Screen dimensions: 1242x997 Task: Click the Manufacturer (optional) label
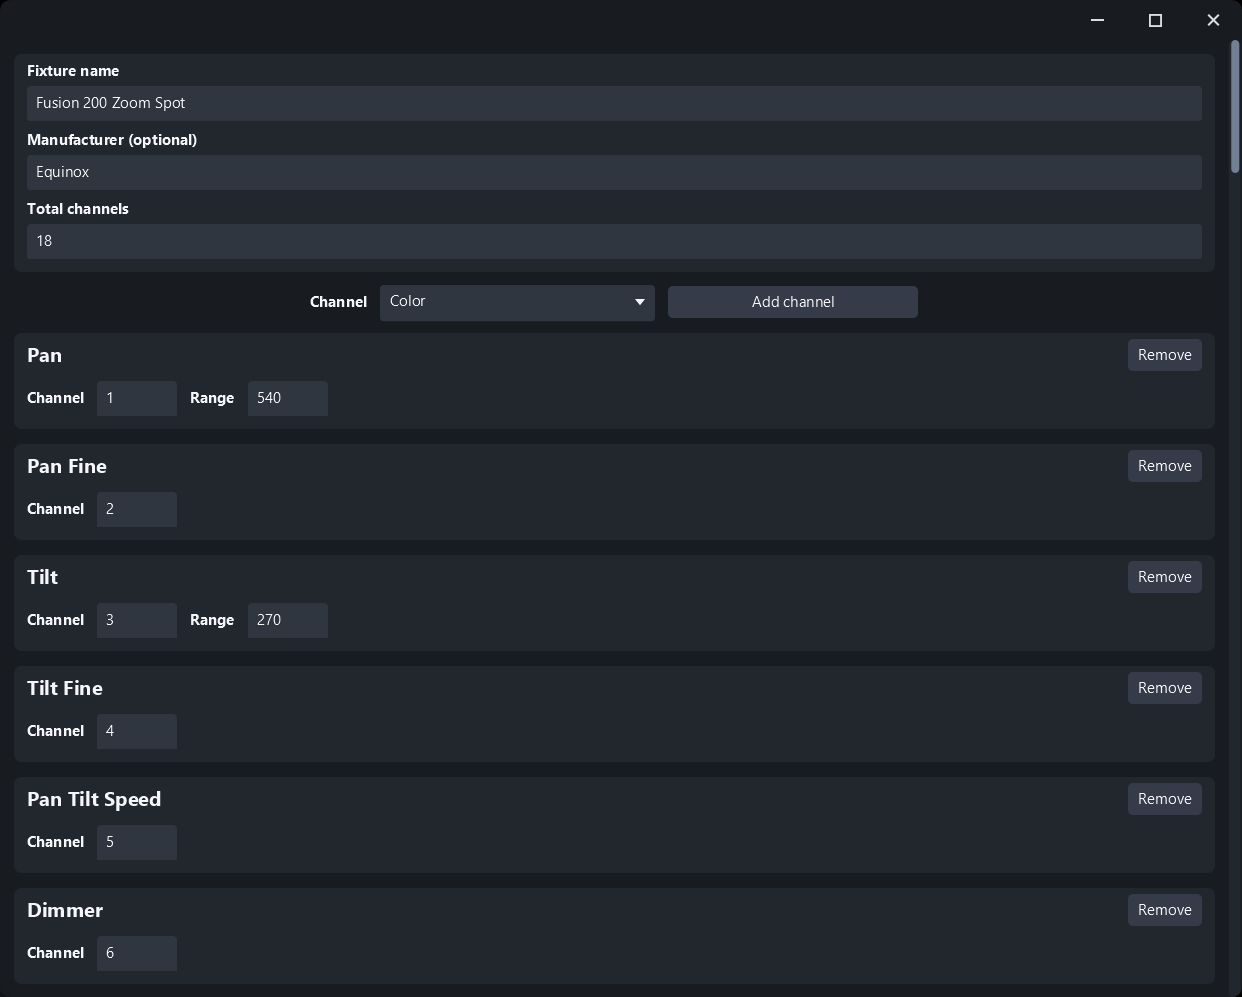112,140
